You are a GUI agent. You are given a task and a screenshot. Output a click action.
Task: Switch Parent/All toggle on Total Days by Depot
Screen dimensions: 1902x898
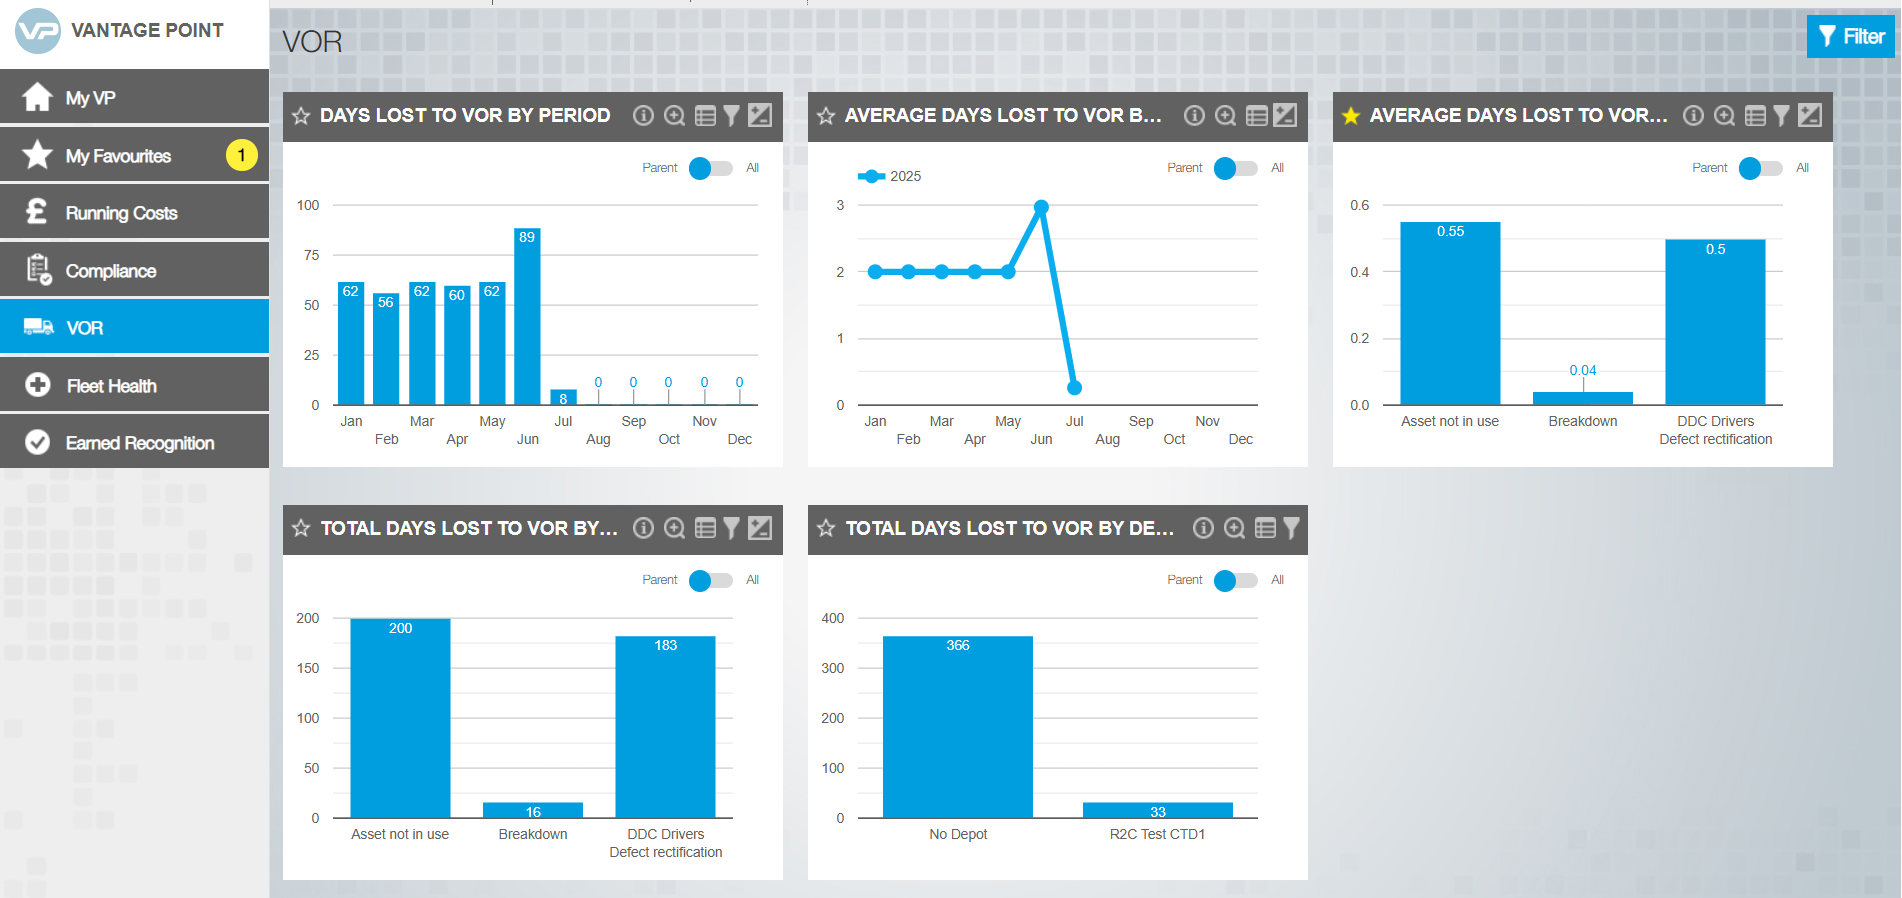[1235, 581]
